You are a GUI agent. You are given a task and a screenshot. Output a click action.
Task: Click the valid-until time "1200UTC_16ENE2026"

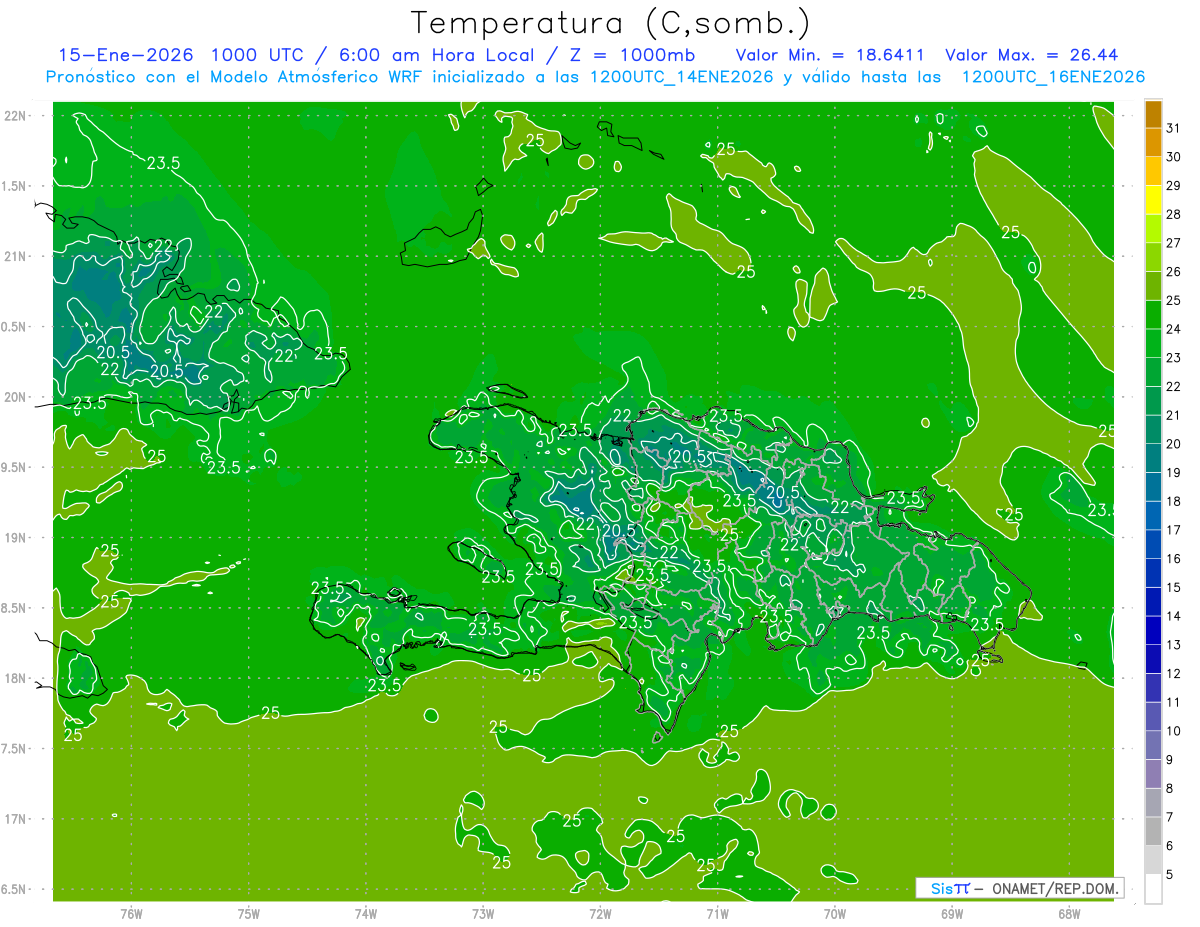point(1052,77)
